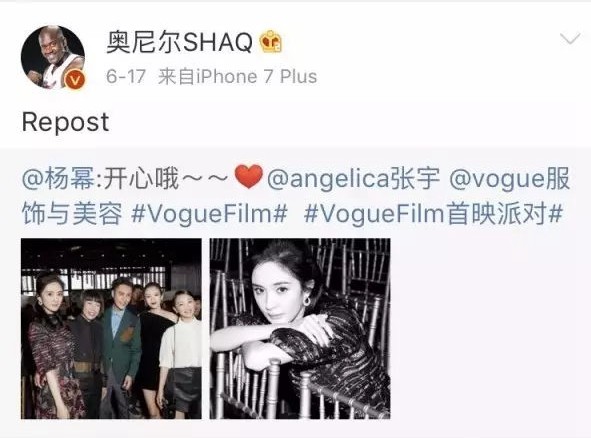Screen dimensions: 591x438
Task: Open the 奥尼尔SHAQ username link
Action: (x=179, y=41)
